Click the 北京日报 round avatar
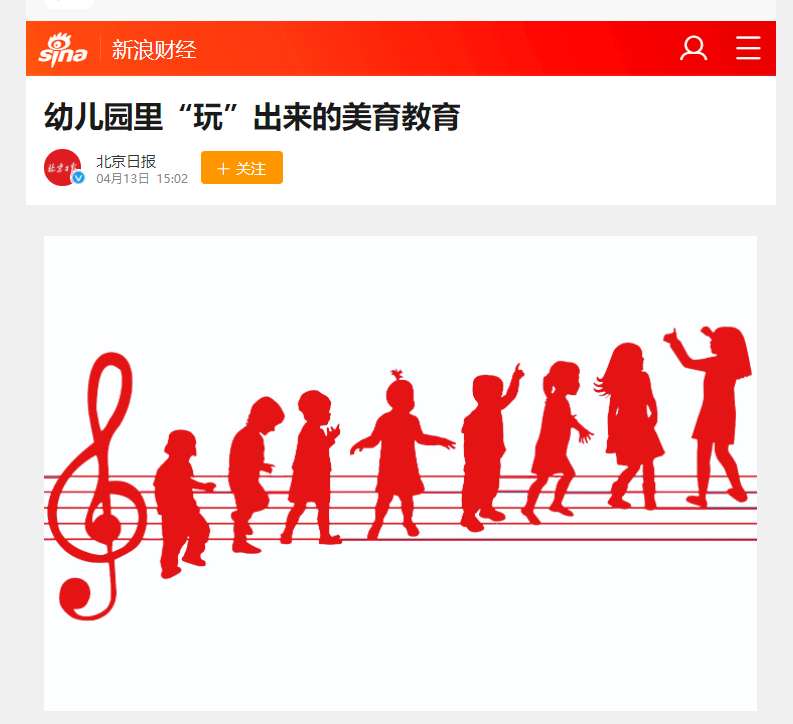 [63, 167]
